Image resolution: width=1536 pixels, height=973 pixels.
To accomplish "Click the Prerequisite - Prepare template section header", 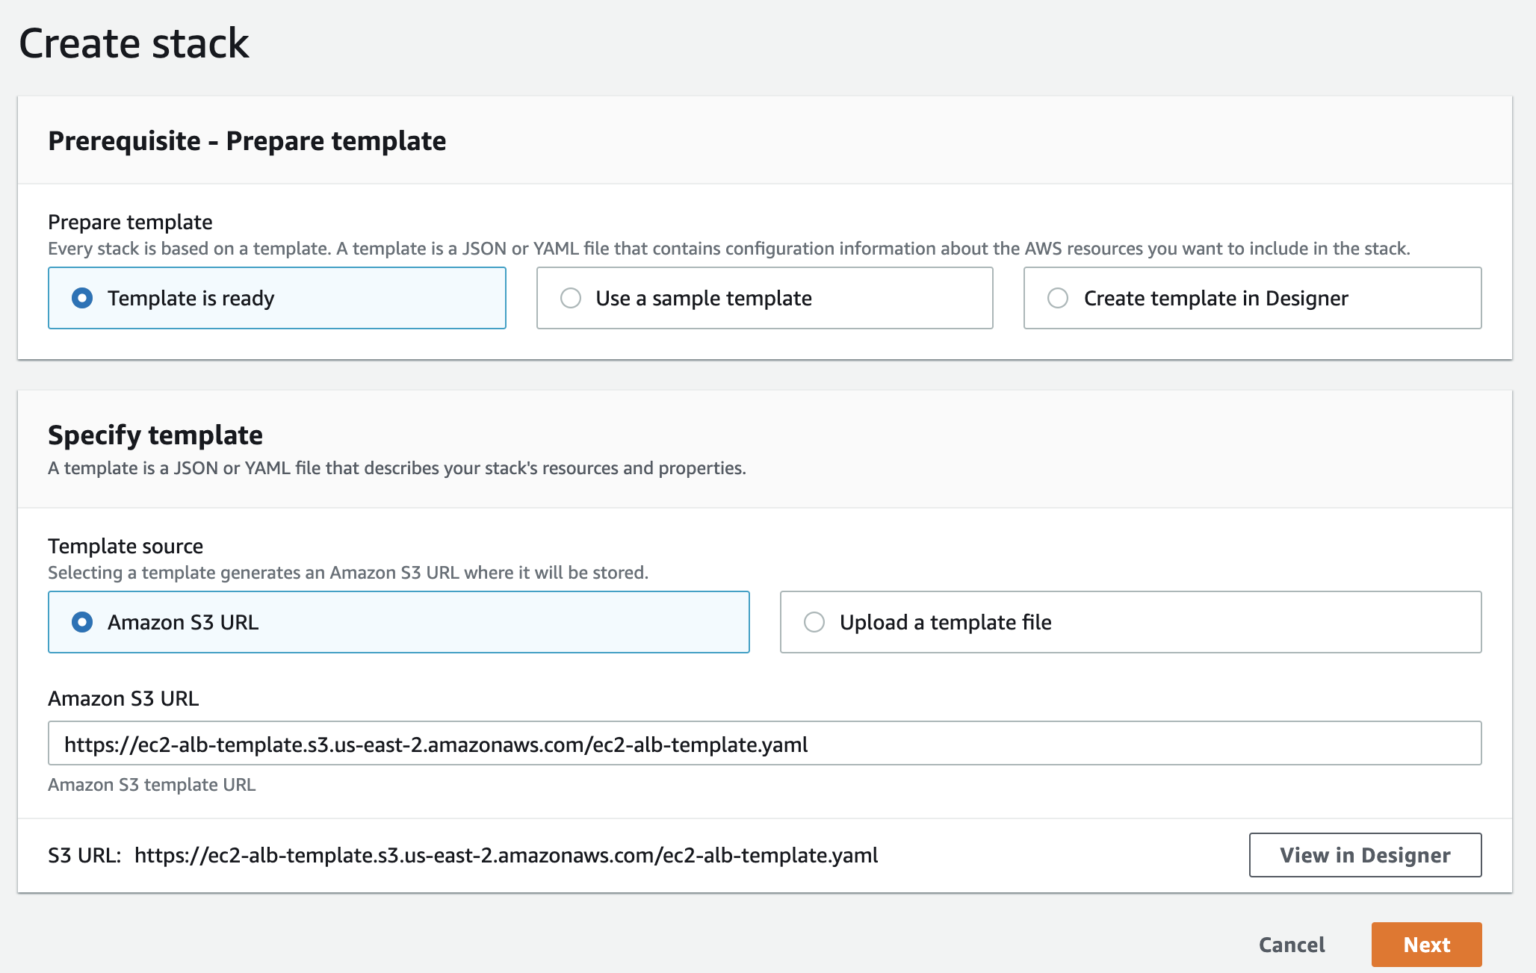I will pyautogui.click(x=246, y=141).
